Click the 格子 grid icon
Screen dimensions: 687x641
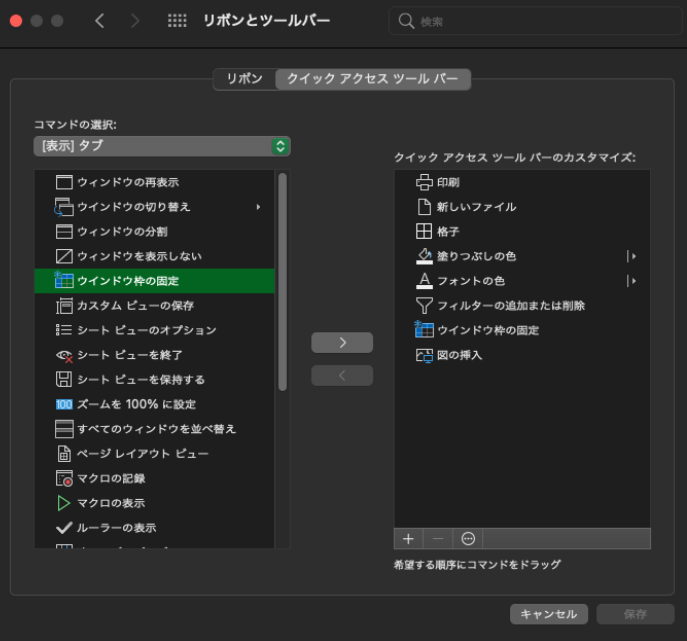[x=423, y=231]
